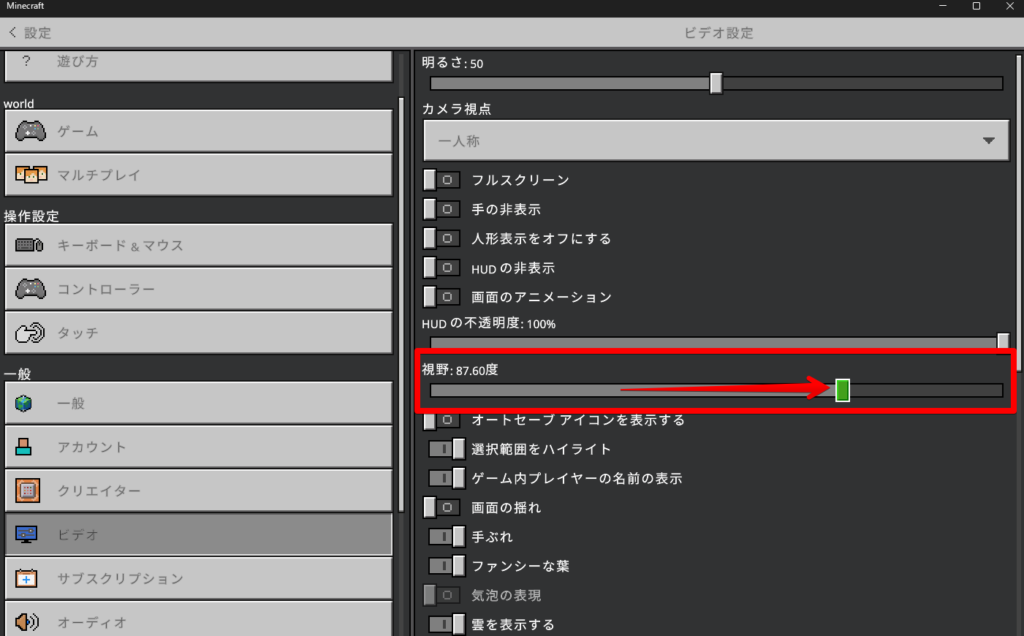Click the green 視野 slider handle
This screenshot has width=1024, height=636.
coord(842,390)
